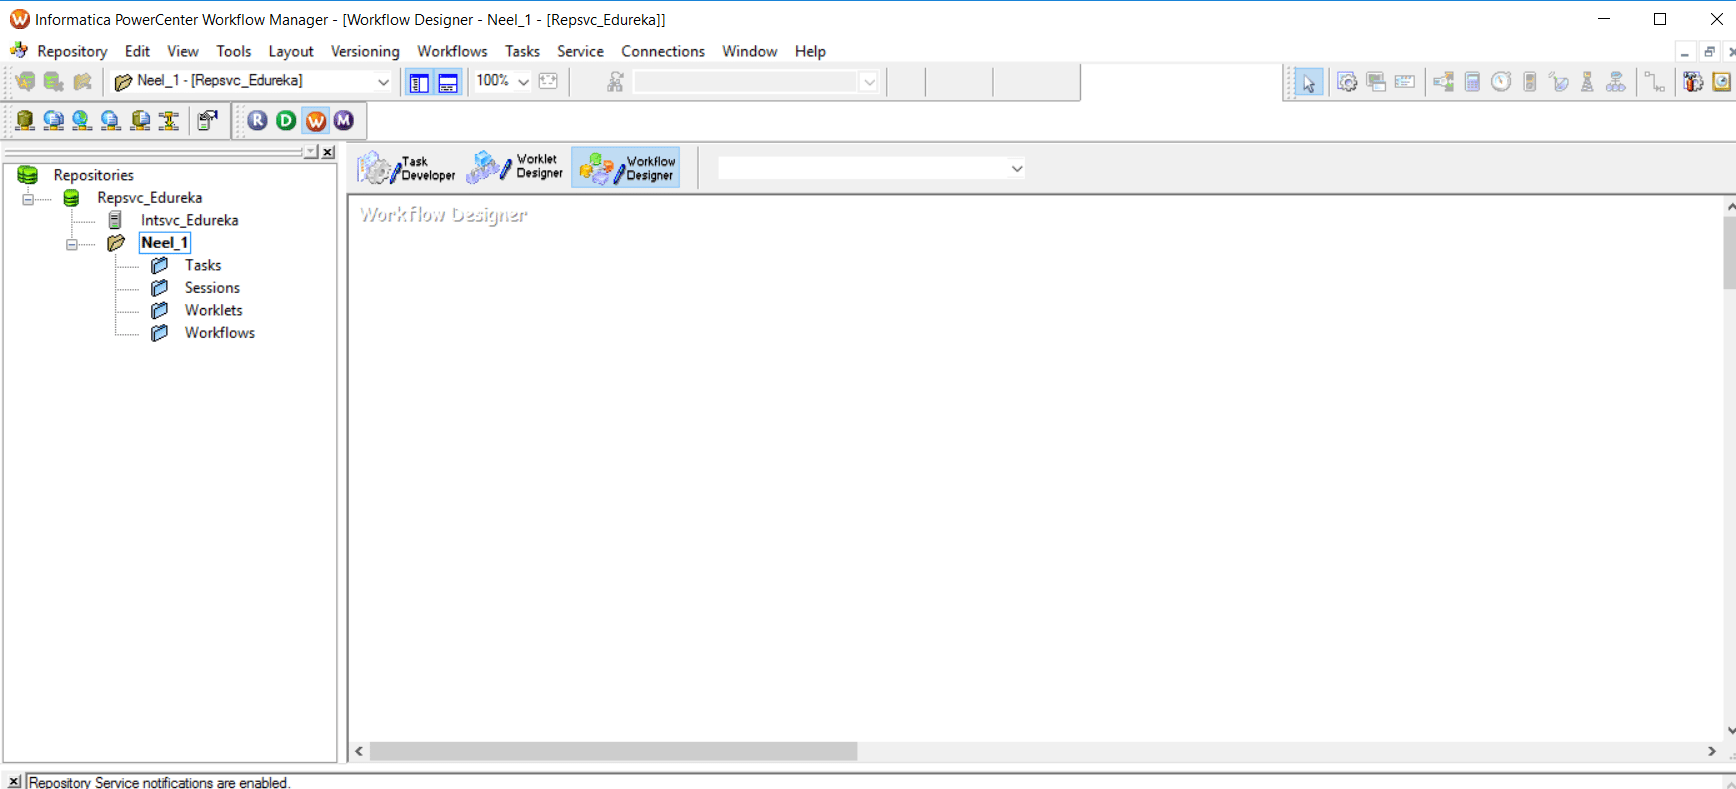Switch to Worklet Designer tool

pyautogui.click(x=516, y=167)
